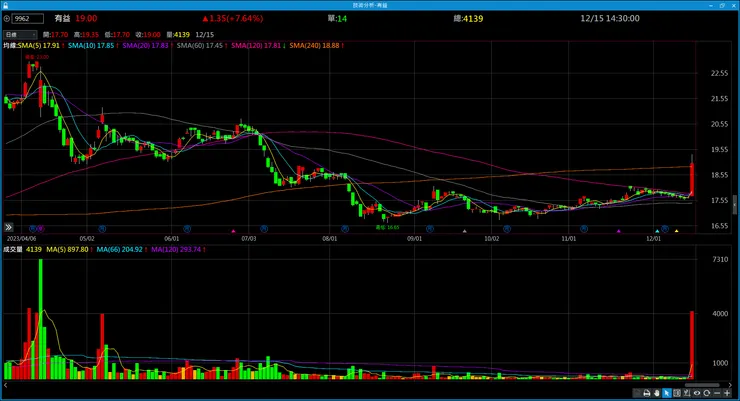Click circle event marker nearest 07/03 label

point(264,229)
